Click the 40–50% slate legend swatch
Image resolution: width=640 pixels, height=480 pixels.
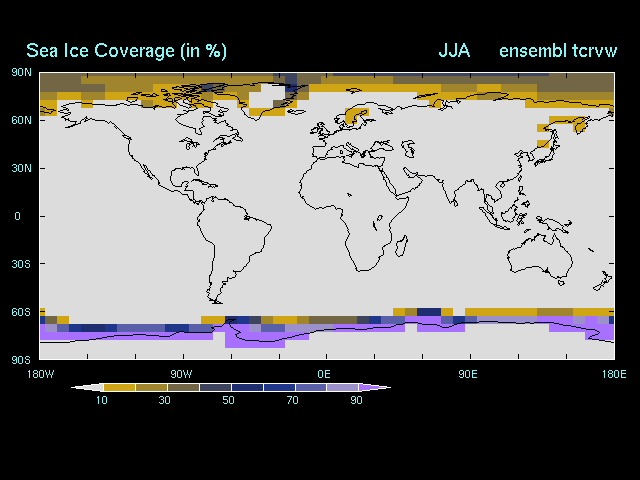click(215, 387)
